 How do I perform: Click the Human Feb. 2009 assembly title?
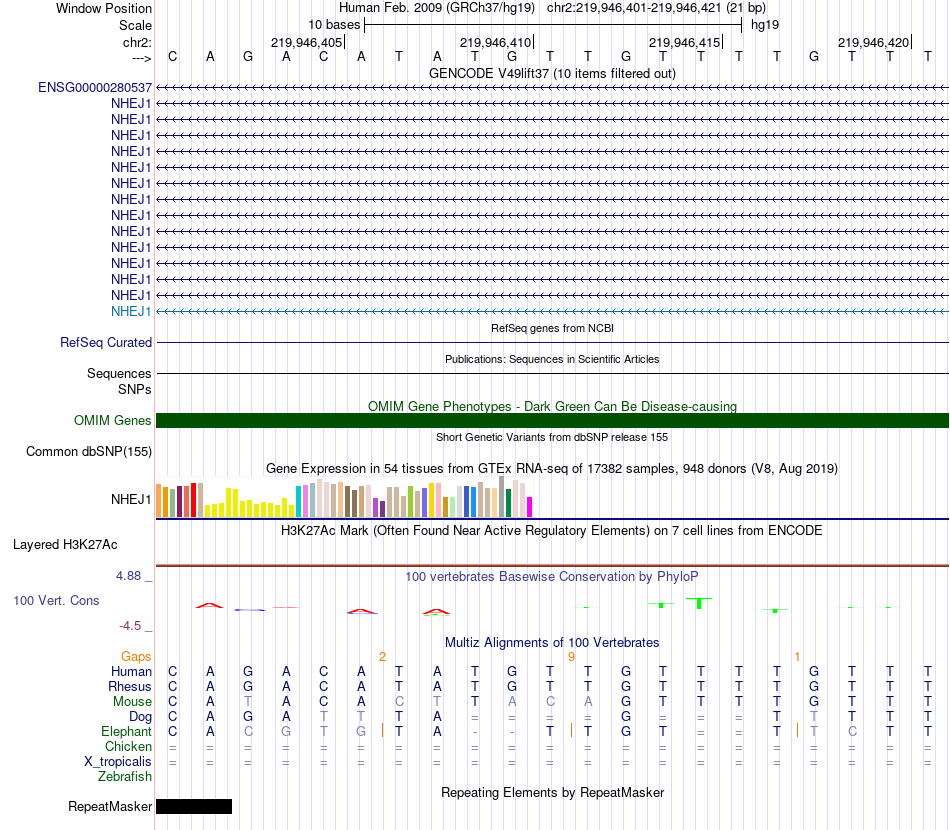click(x=437, y=8)
